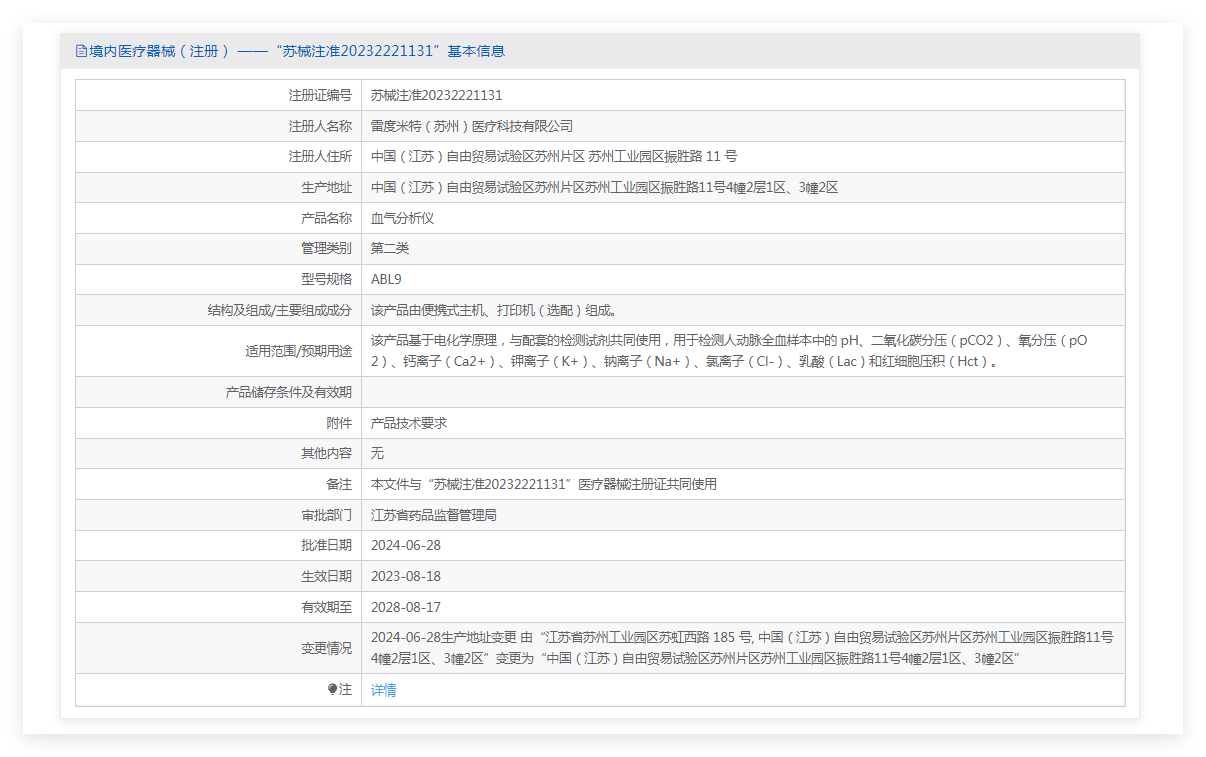Image resolution: width=1206 pixels, height=757 pixels.
Task: Click the 产品储存条件及有效期 label
Action: 289,392
